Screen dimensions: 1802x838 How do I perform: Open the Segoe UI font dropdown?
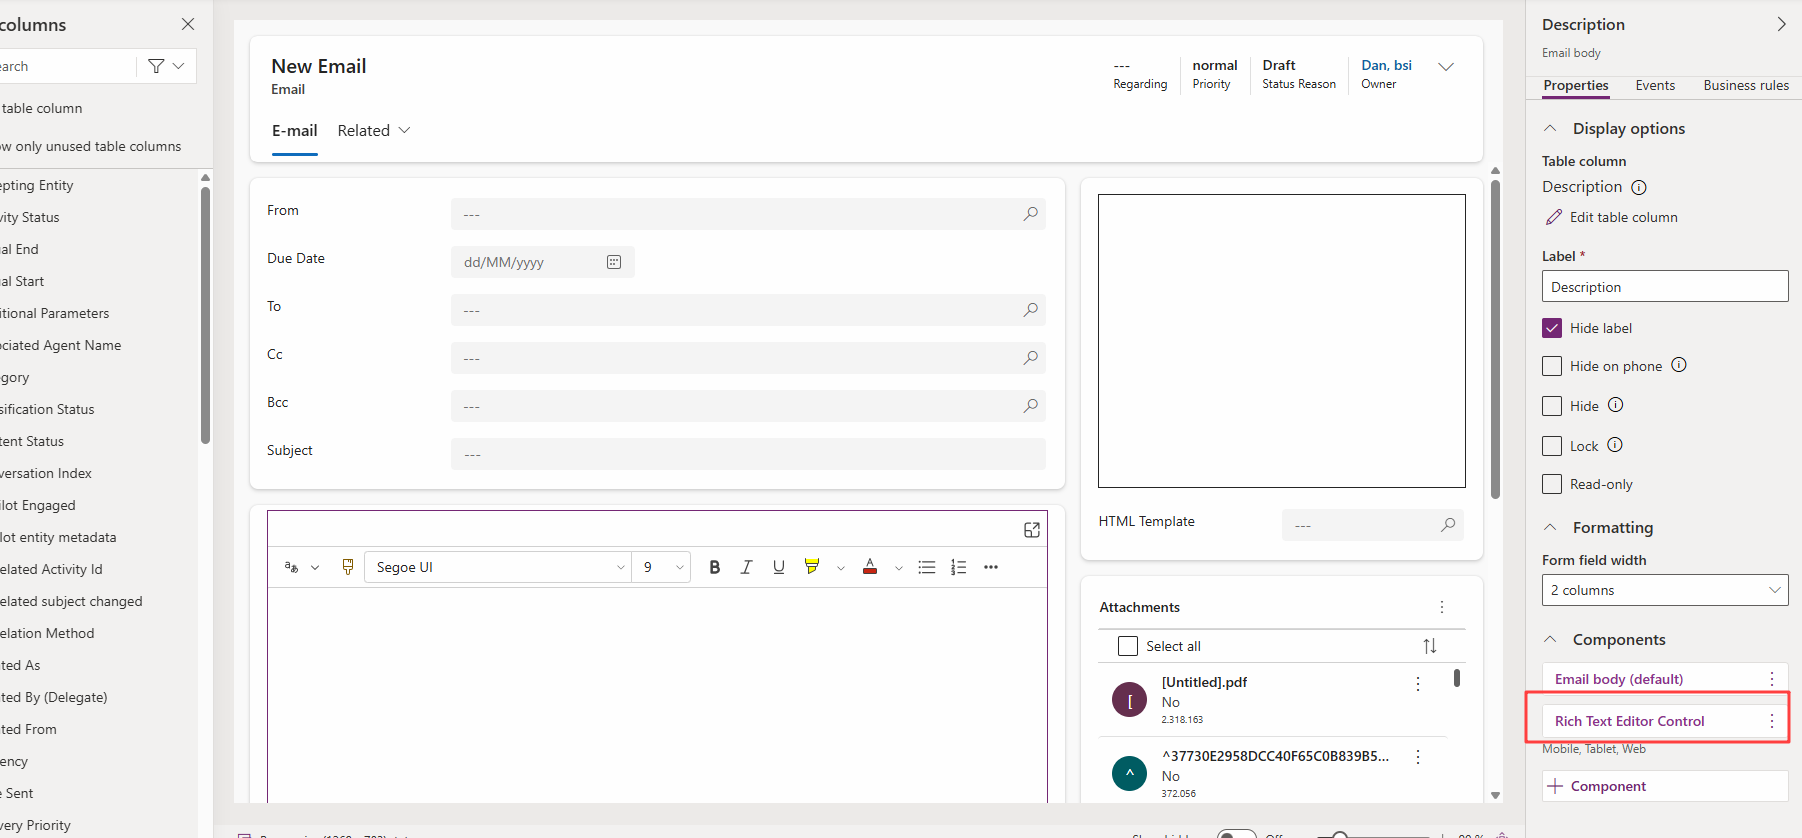[498, 567]
